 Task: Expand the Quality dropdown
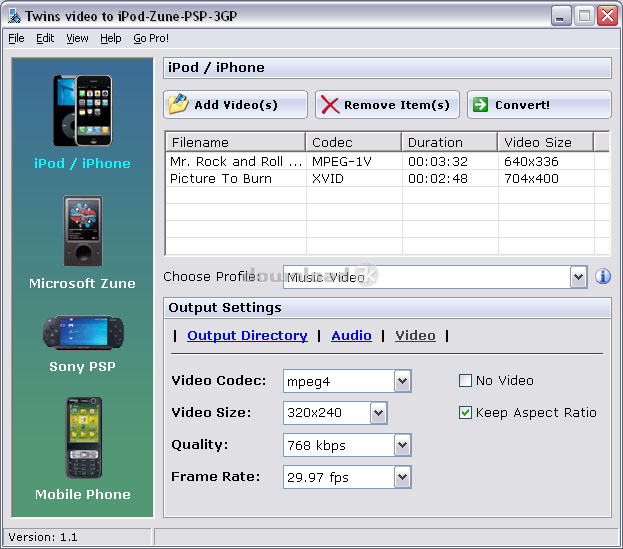pyautogui.click(x=402, y=445)
